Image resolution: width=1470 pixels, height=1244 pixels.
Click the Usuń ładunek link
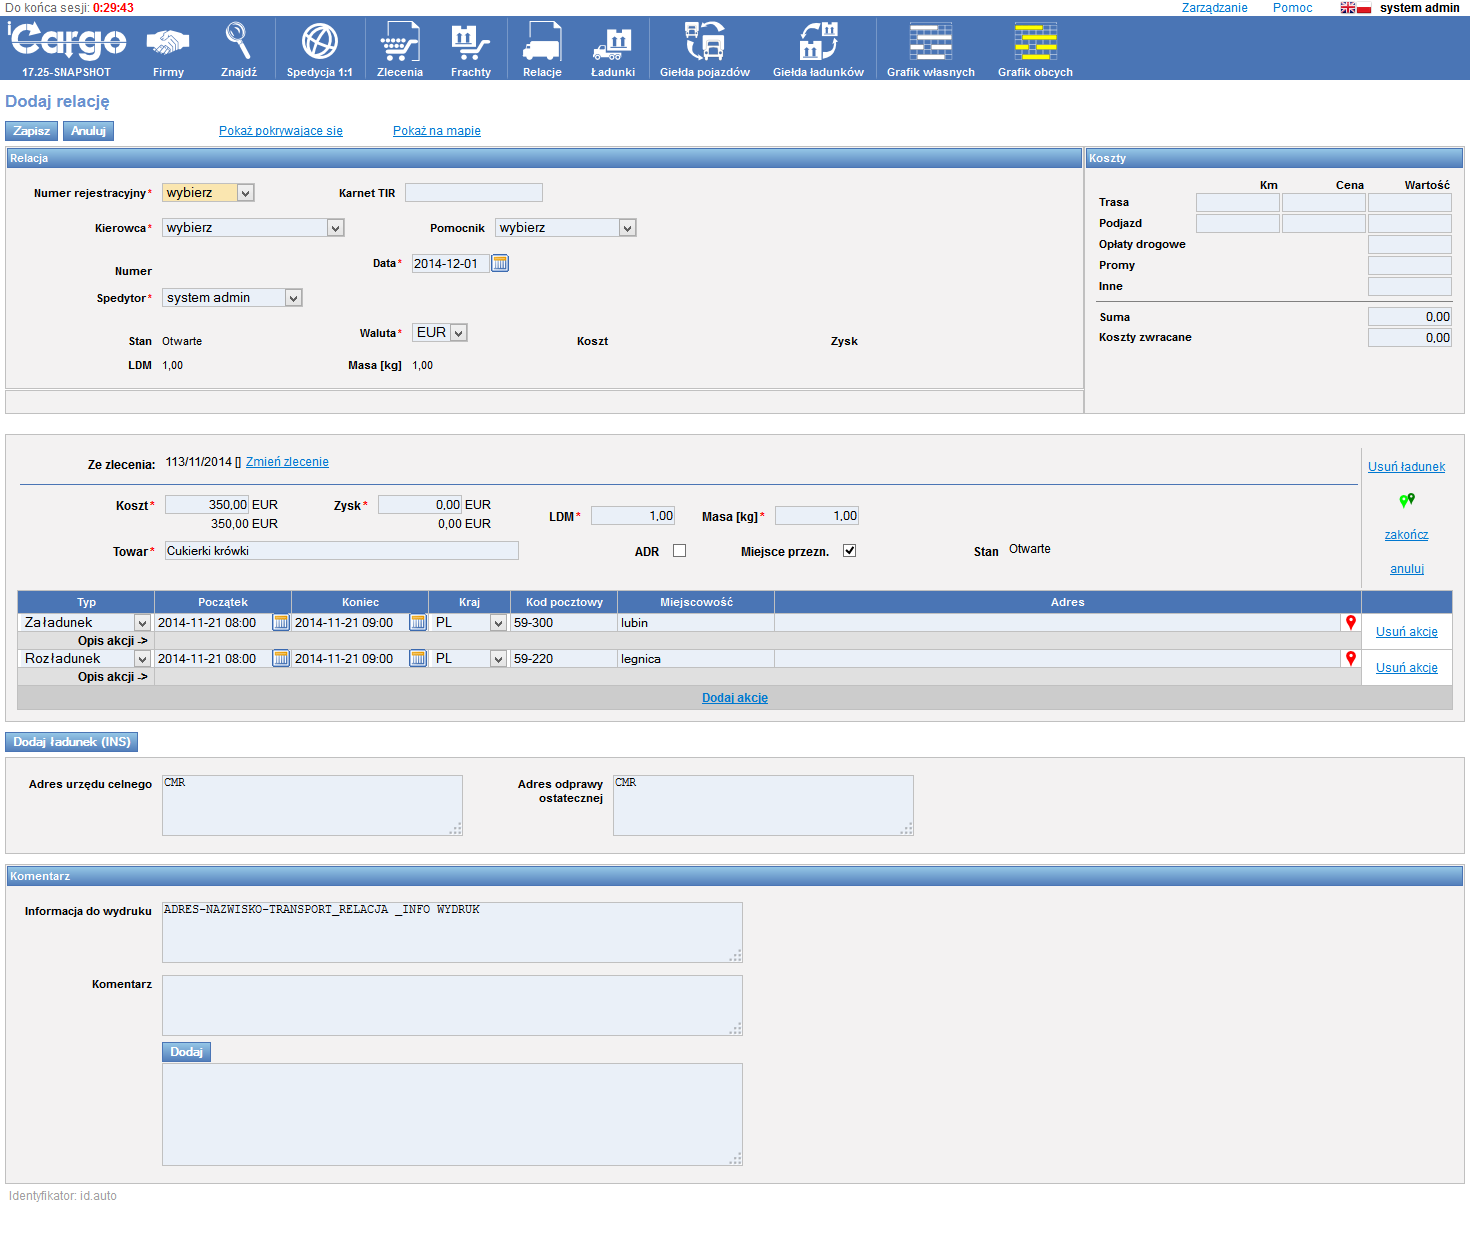(x=1406, y=467)
